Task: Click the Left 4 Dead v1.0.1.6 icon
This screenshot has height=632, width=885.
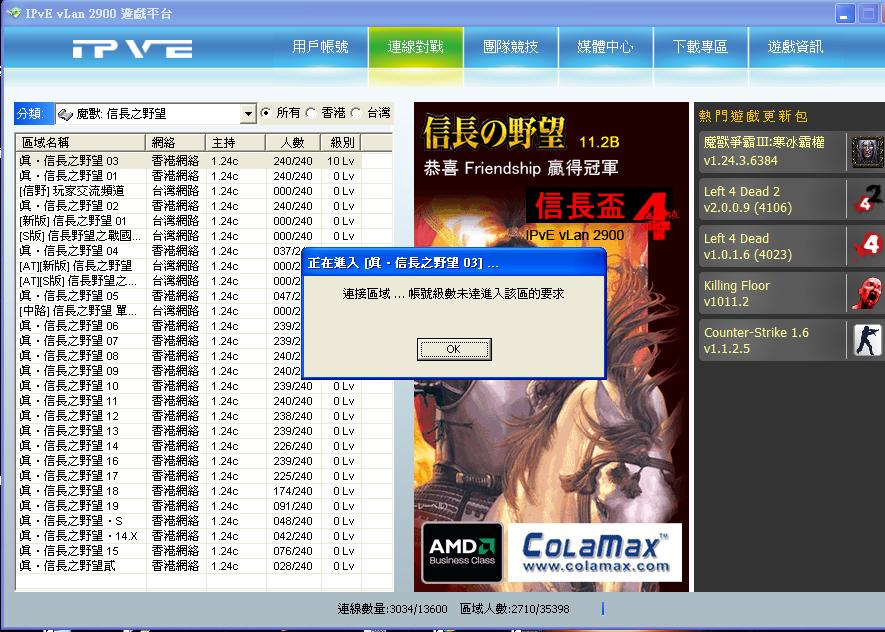Action: click(x=867, y=246)
